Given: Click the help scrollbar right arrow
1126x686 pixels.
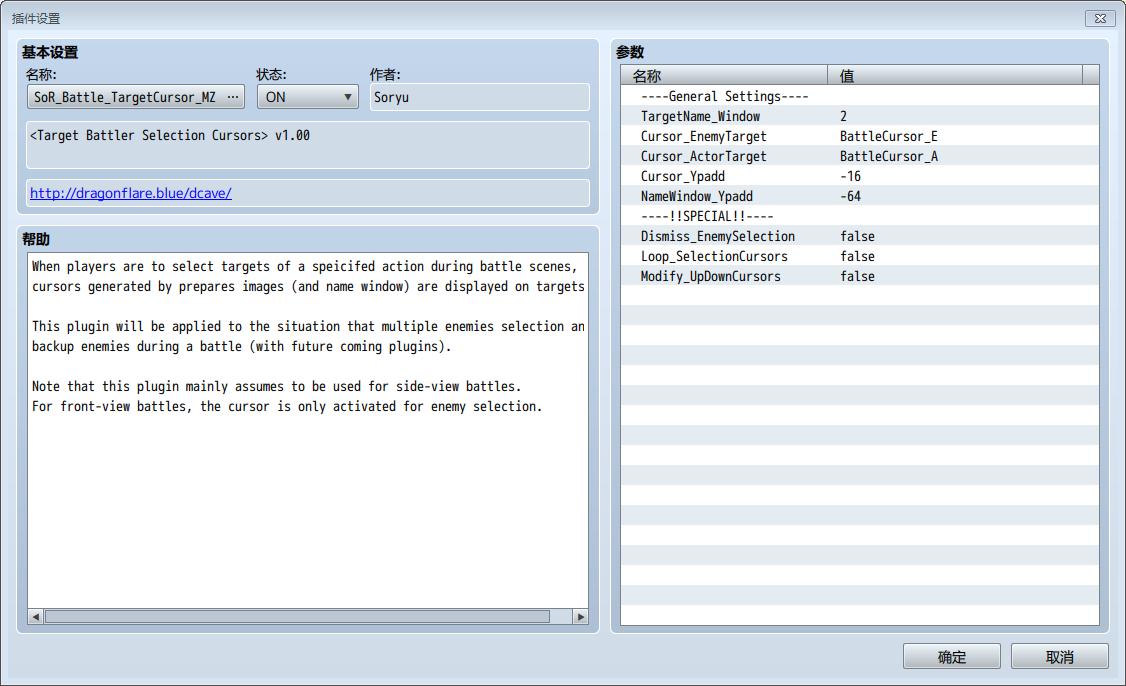Looking at the screenshot, I should pyautogui.click(x=580, y=616).
